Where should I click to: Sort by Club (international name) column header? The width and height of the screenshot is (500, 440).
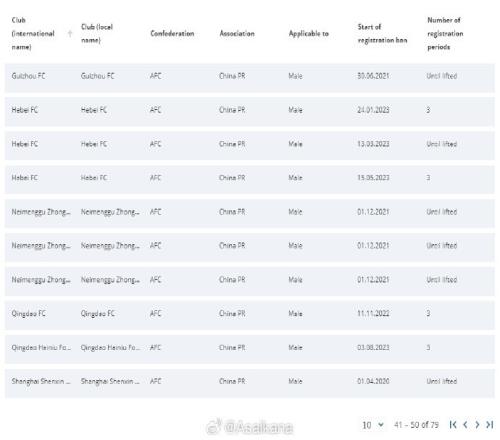tap(33, 33)
